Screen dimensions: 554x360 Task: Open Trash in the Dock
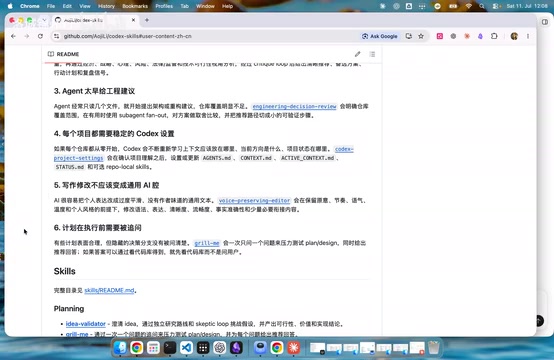click(434, 348)
